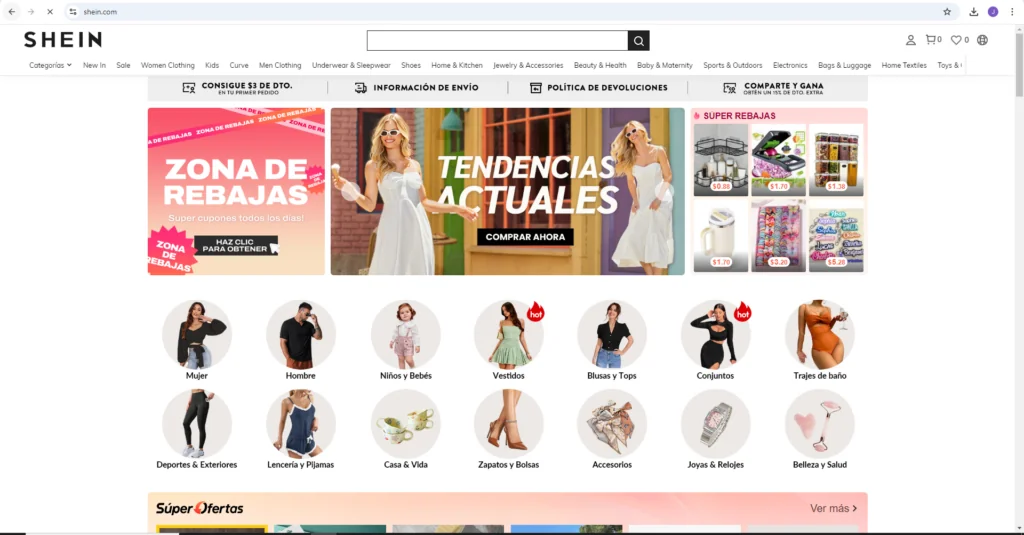Open Blusas y Tops category circle
Viewport: 1024px width, 535px height.
[611, 334]
